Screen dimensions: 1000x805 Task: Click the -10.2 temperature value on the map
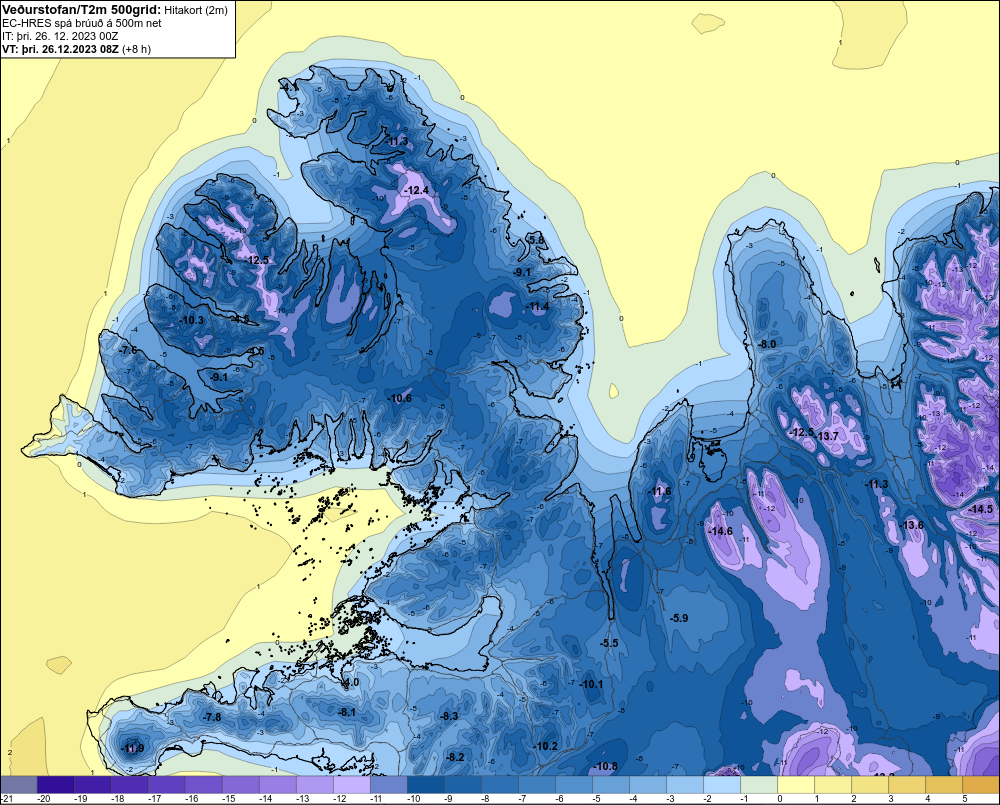point(545,746)
